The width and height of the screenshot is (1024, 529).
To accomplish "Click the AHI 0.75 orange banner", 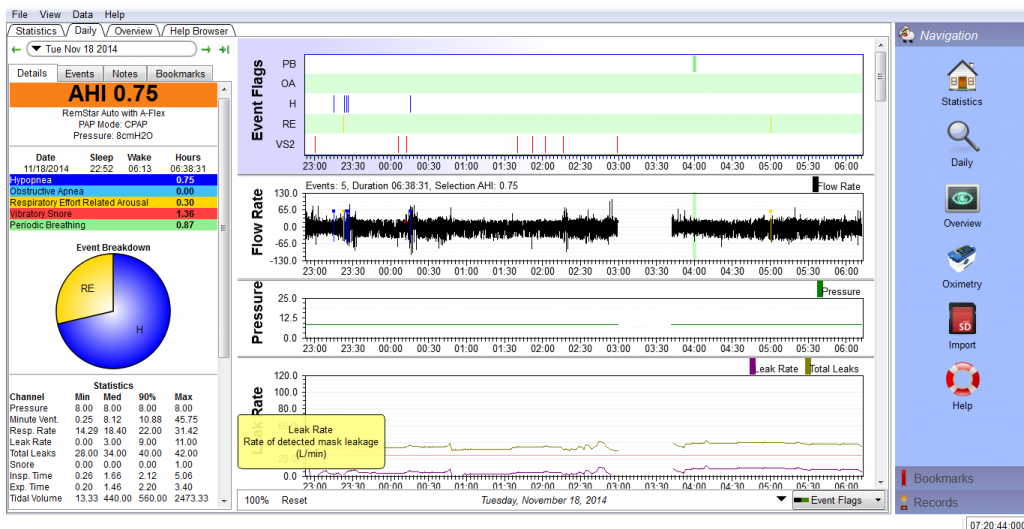I will point(113,95).
